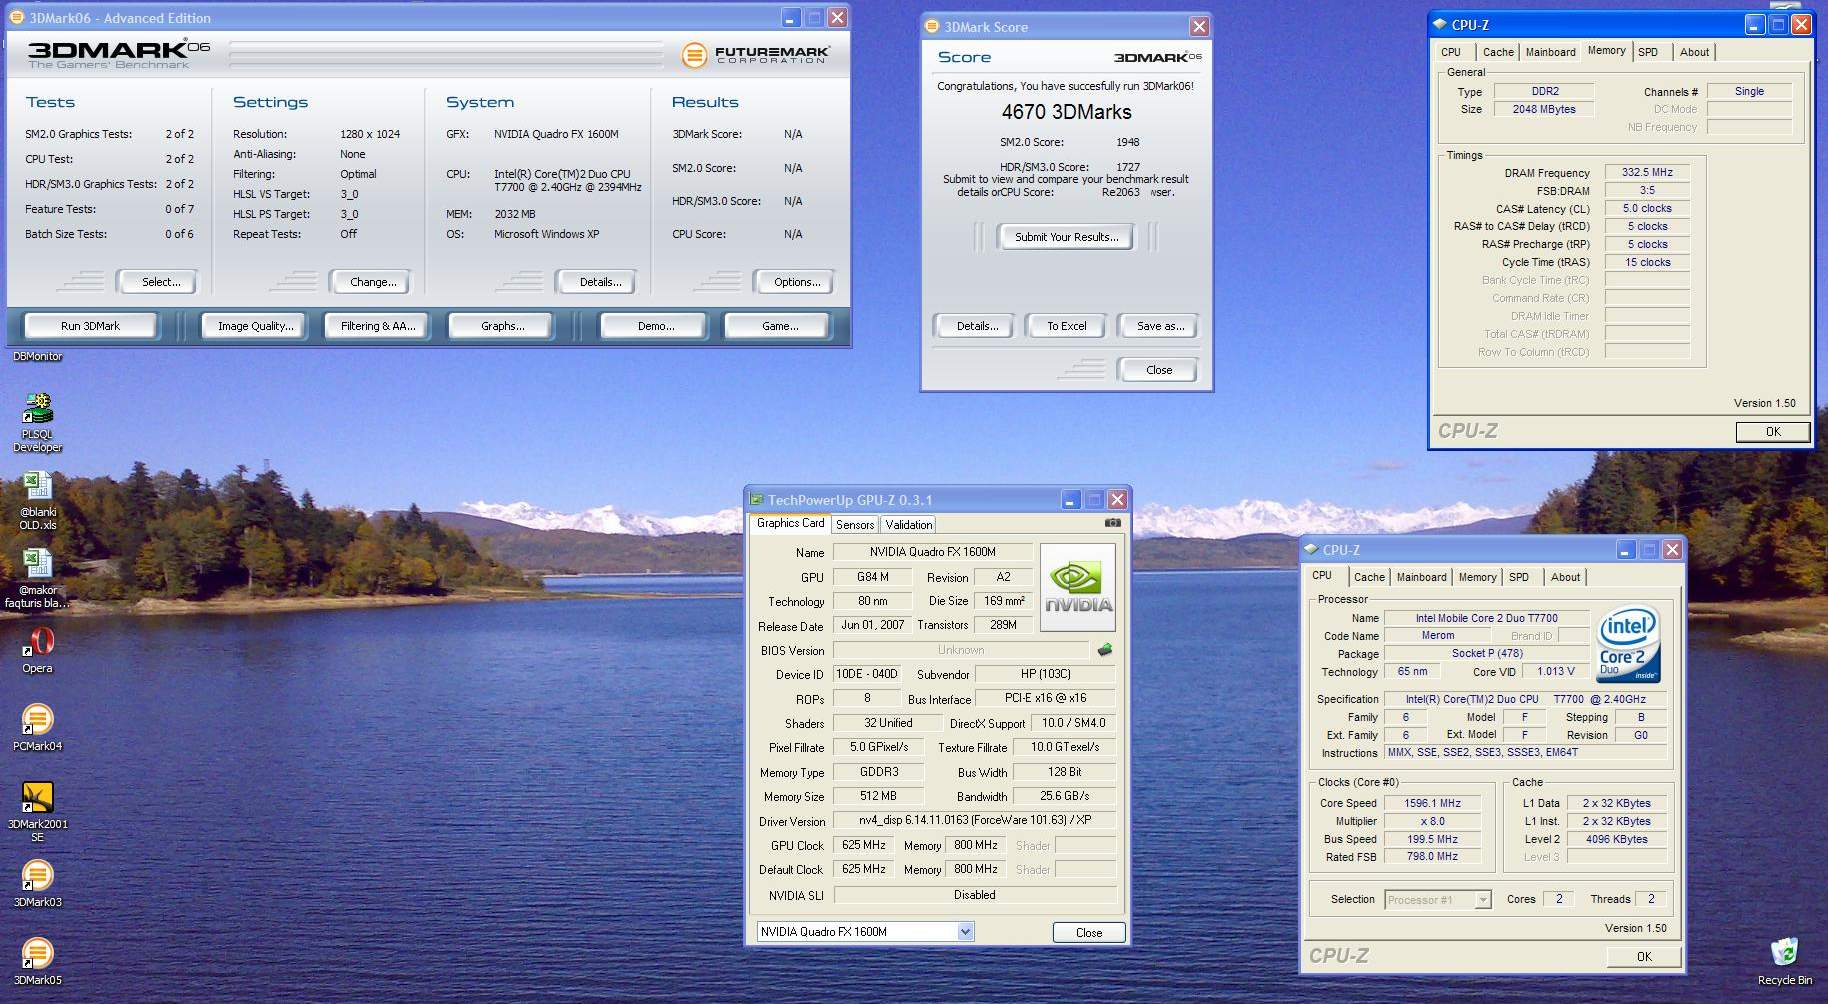Switch to Validation tab in GPU-Z
The image size is (1828, 1004).
coord(908,524)
